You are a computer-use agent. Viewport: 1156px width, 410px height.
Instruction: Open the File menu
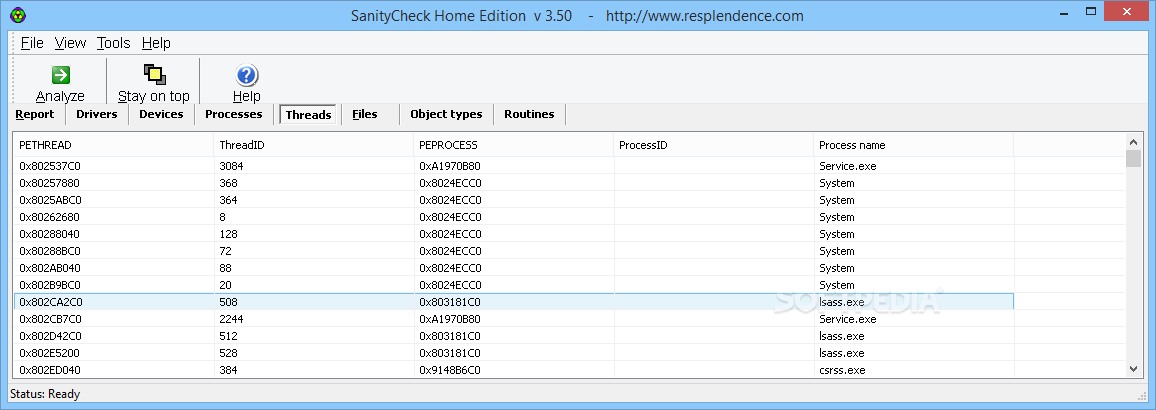point(32,43)
